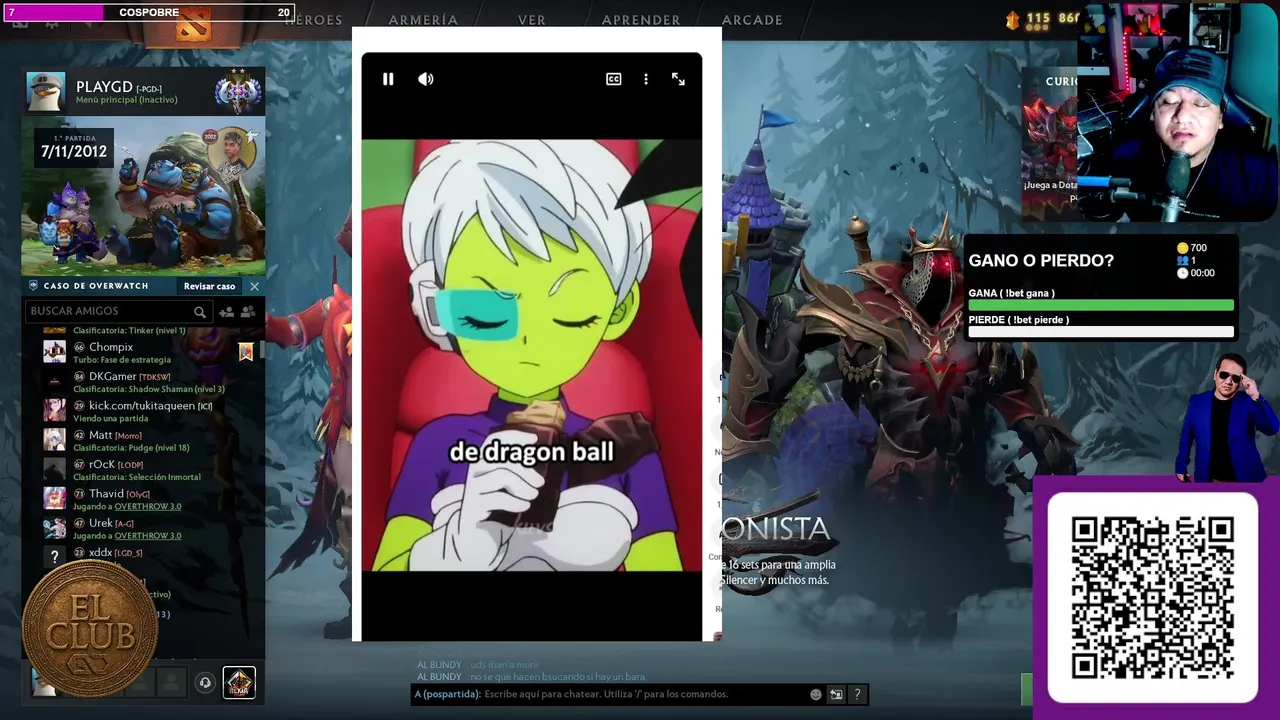The width and height of the screenshot is (1280, 720).
Task: Open Urek's OVERTHROW 3.0 game link
Action: [x=148, y=536]
